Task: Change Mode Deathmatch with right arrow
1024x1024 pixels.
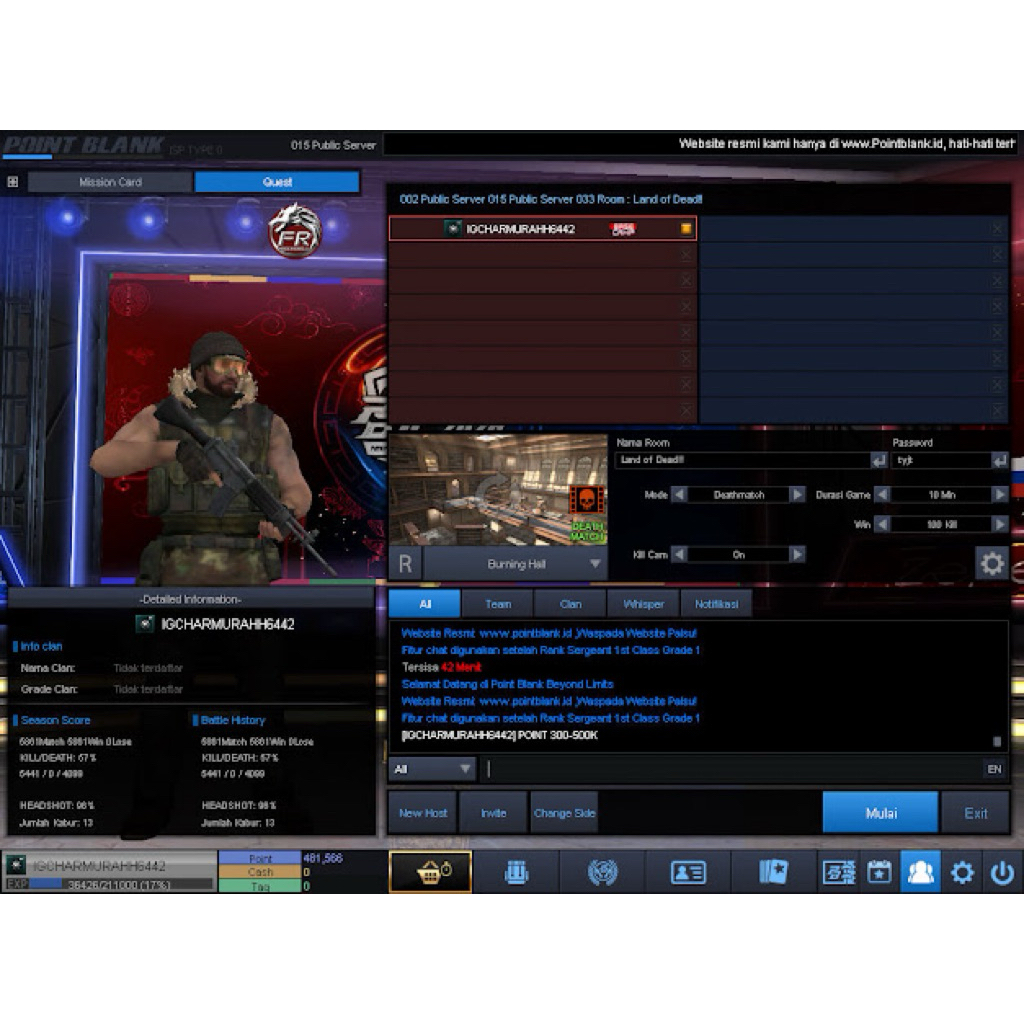Action: tap(797, 494)
